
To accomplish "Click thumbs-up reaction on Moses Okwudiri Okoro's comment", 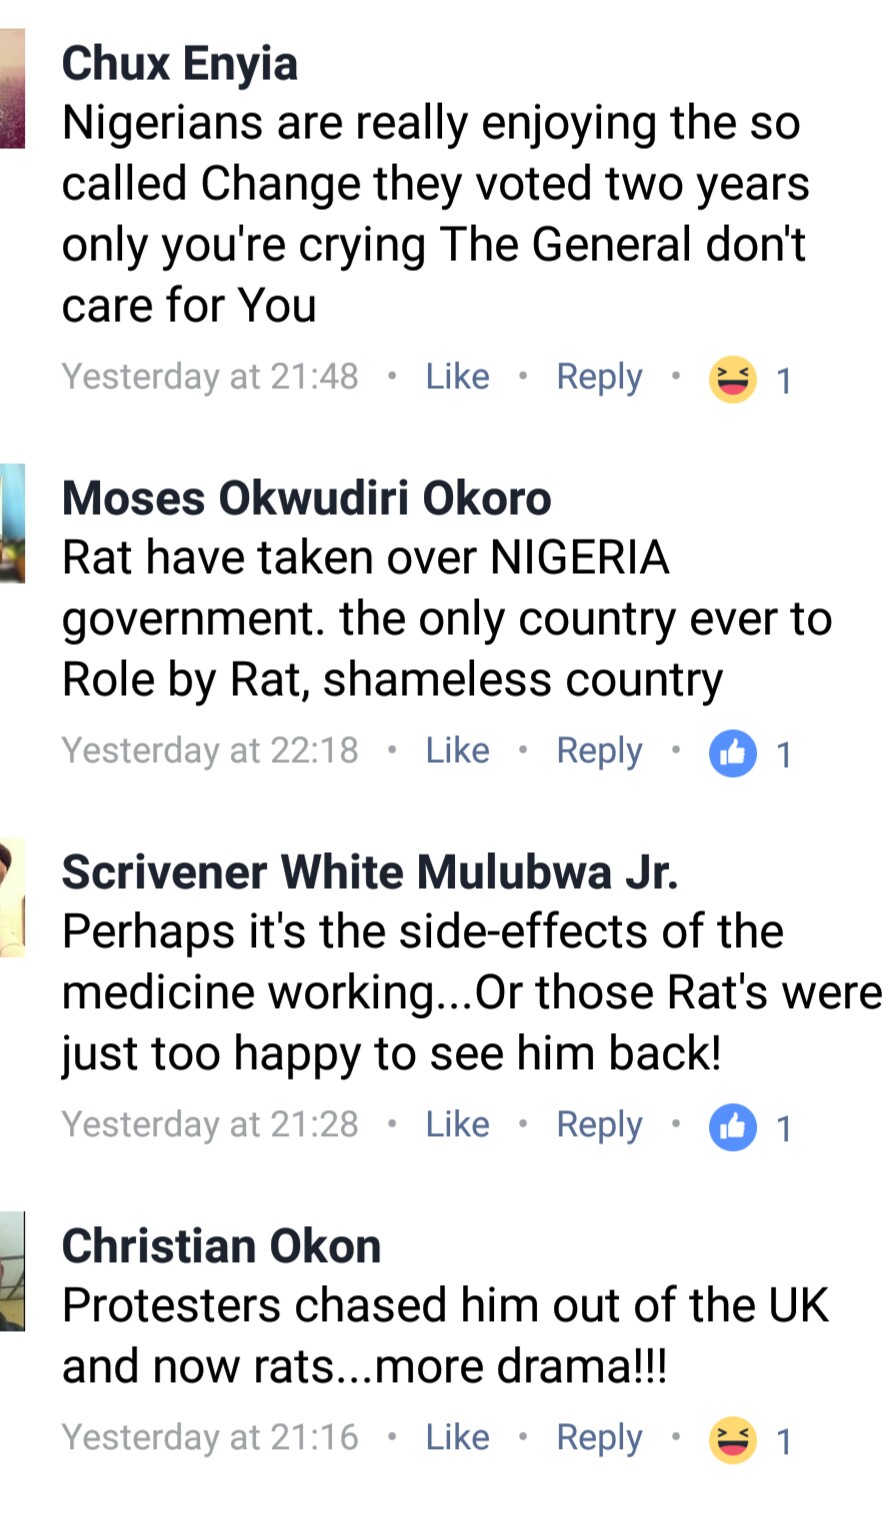I will (x=732, y=754).
